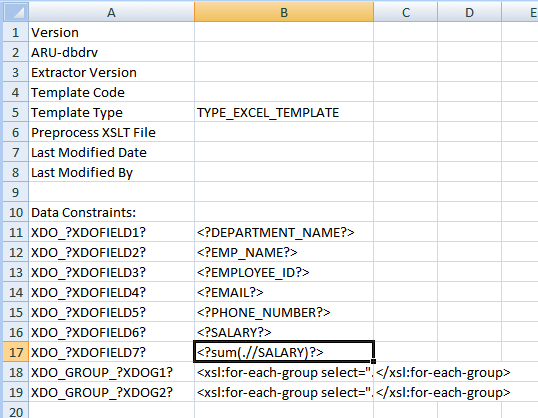Click the Select All corner button
Screen dimensions: 538x418
16,12
